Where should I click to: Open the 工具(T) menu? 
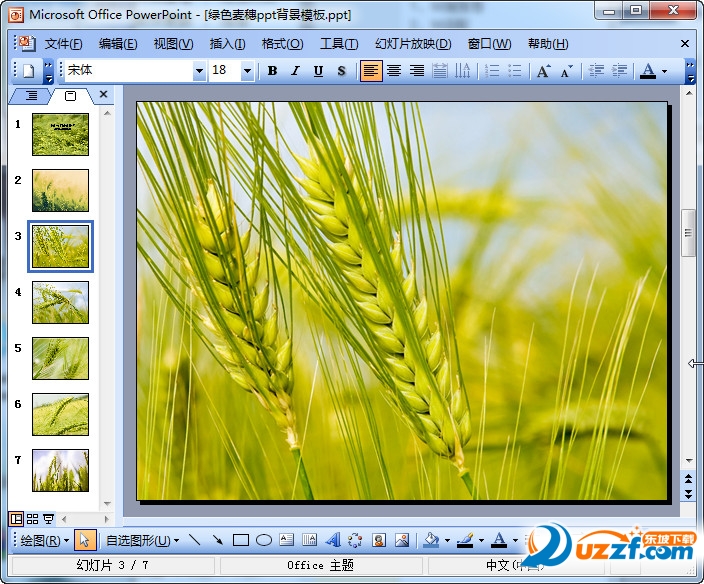pos(339,44)
